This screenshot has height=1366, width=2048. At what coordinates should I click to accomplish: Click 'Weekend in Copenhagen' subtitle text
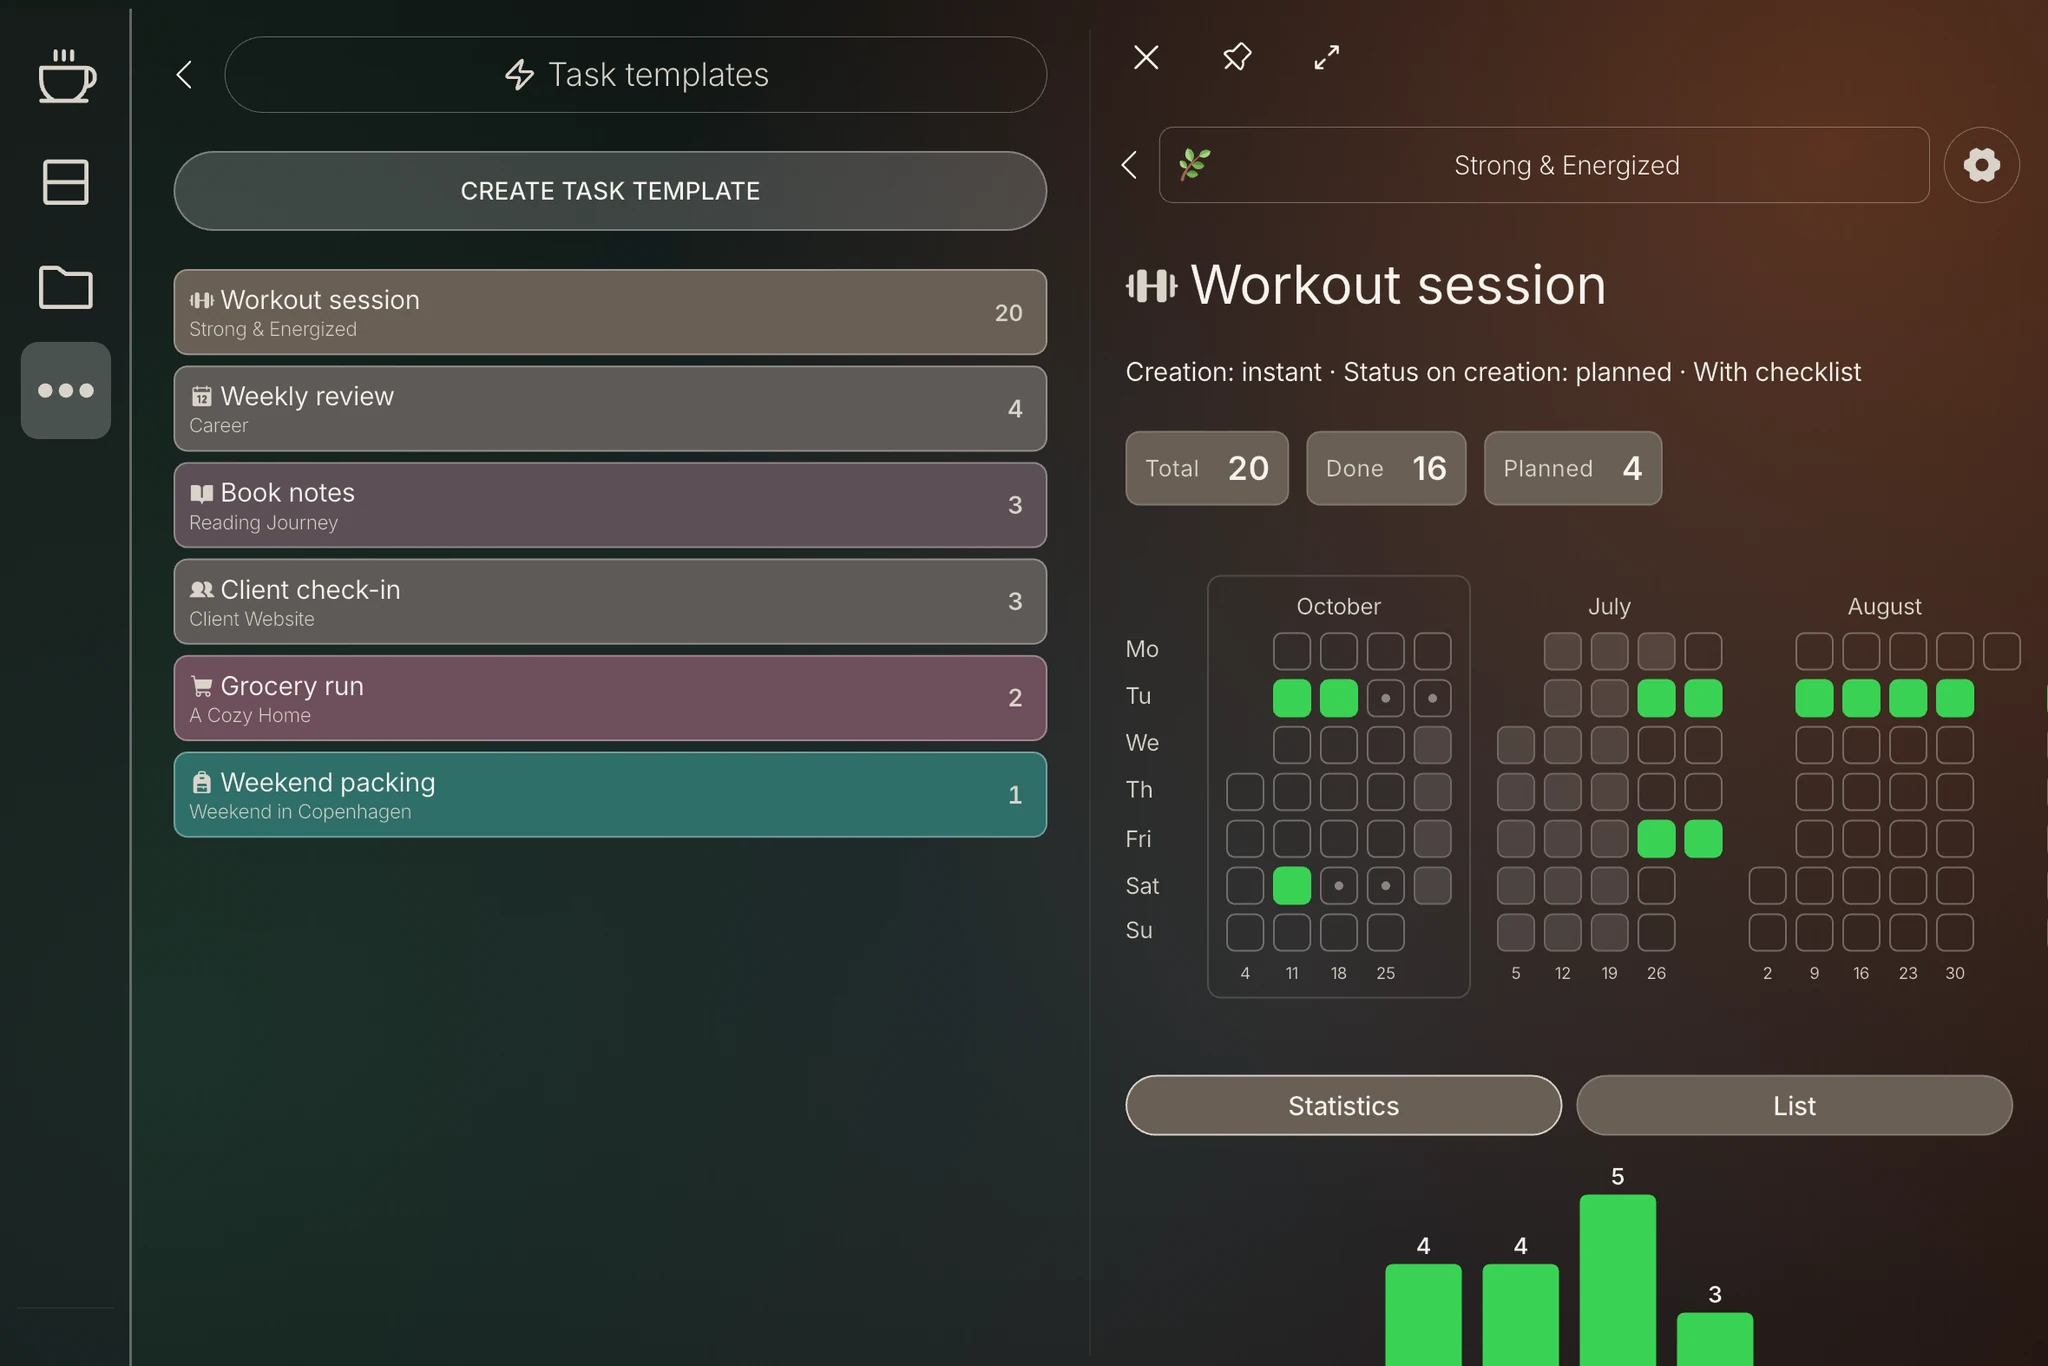point(300,812)
